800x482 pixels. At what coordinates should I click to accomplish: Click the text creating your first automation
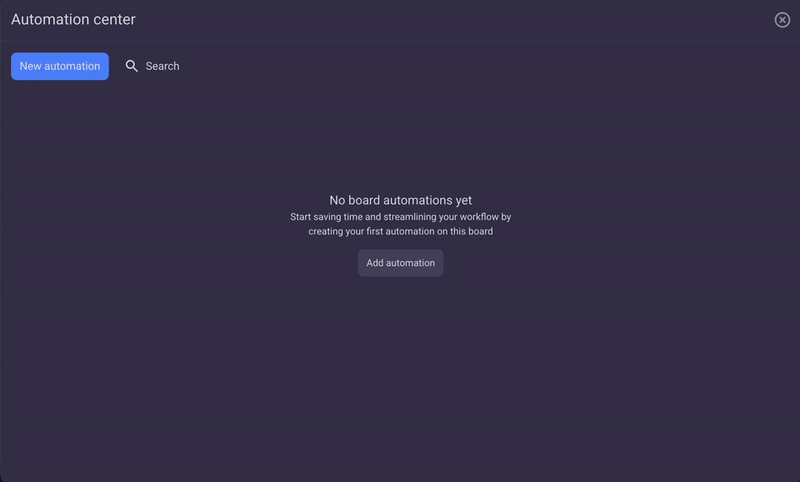point(400,231)
